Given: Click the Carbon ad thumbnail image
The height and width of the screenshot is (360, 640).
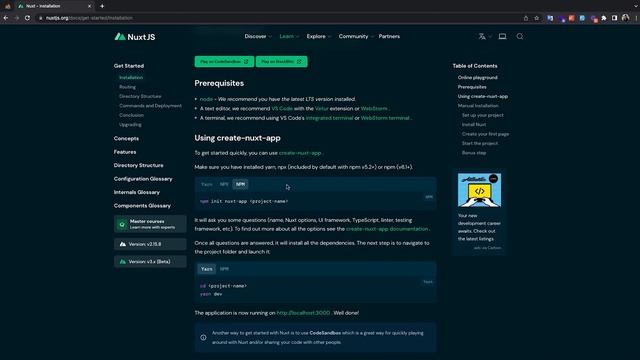Looking at the screenshot, I should coord(479,190).
